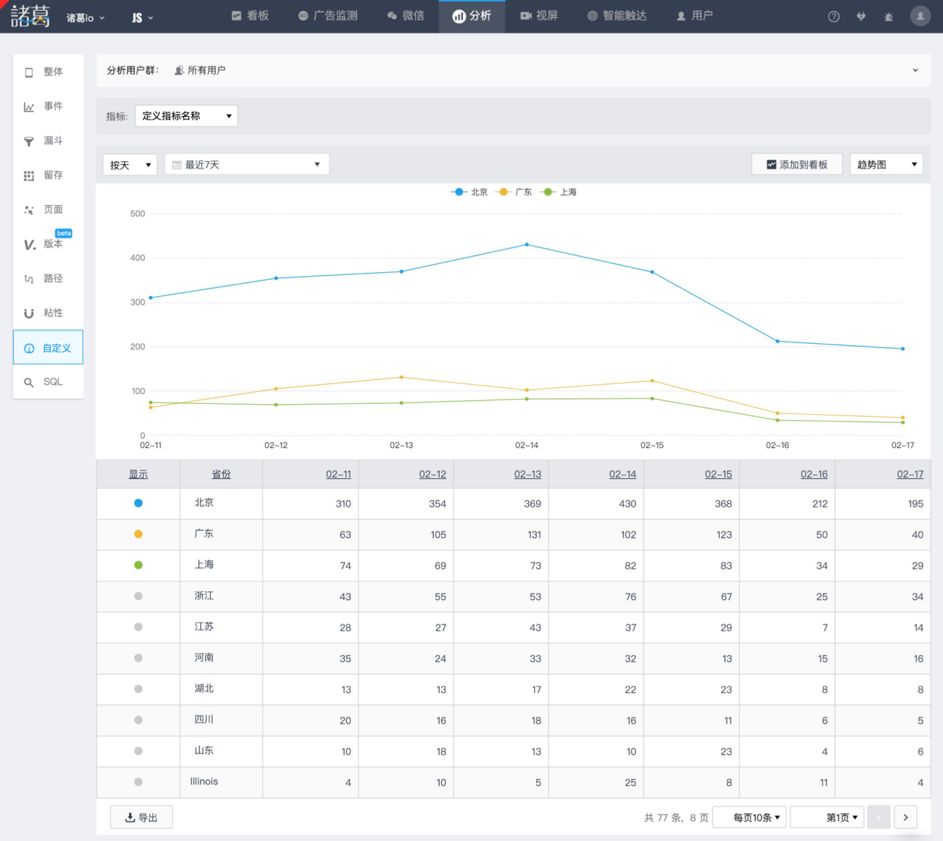Show Illinois series via its grey dot

coord(138,782)
